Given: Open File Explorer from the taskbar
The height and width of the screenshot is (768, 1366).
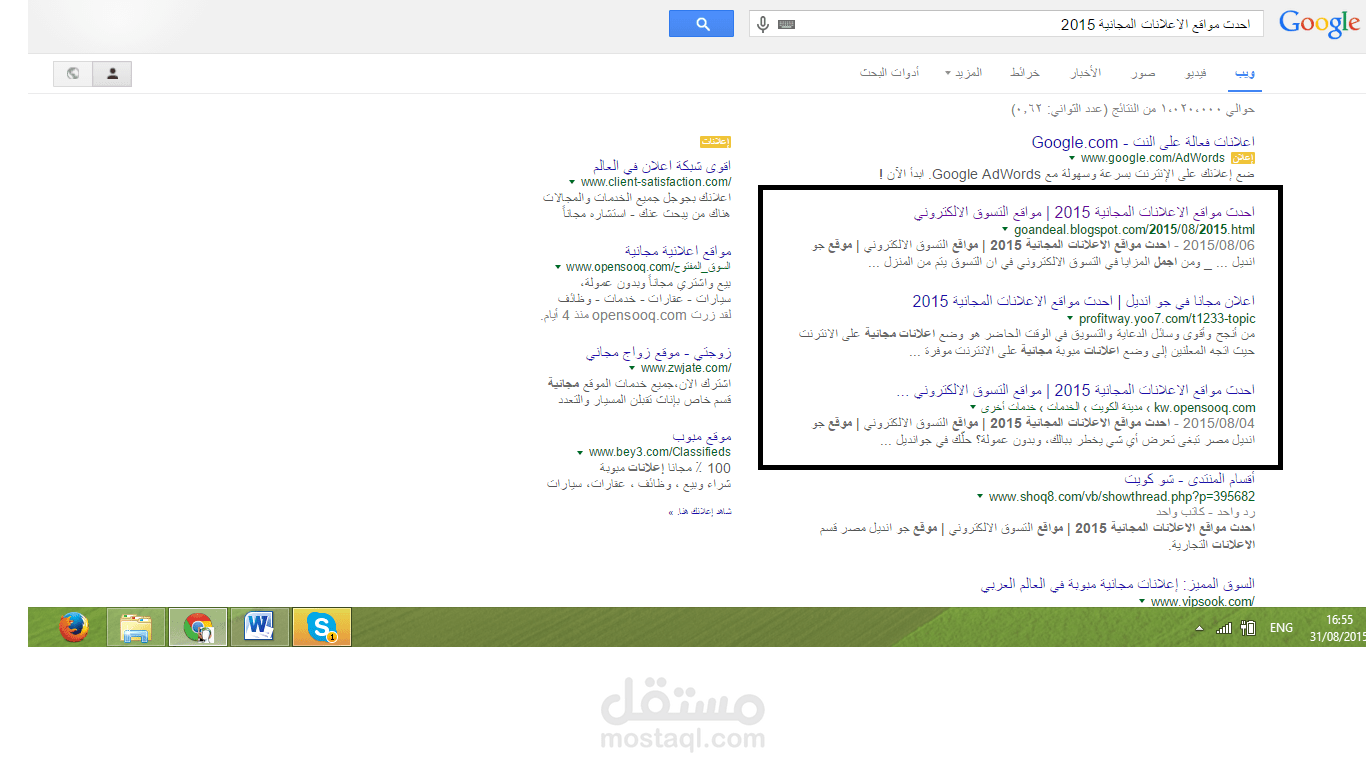Looking at the screenshot, I should [x=135, y=627].
